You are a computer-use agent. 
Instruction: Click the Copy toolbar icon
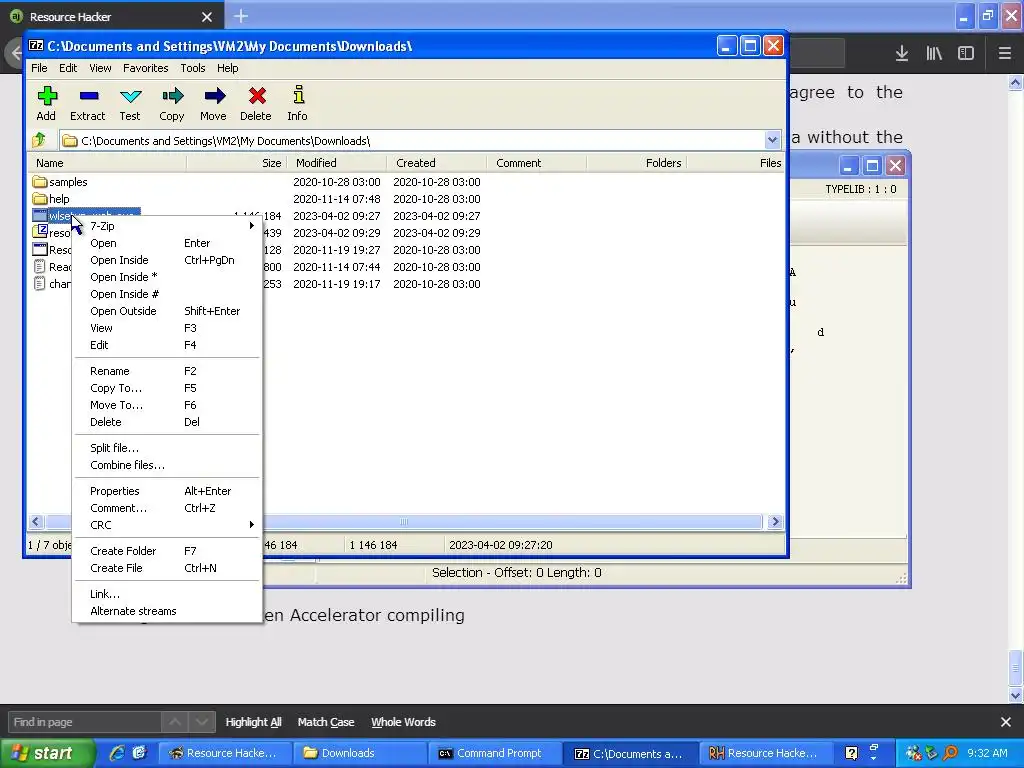click(x=172, y=96)
